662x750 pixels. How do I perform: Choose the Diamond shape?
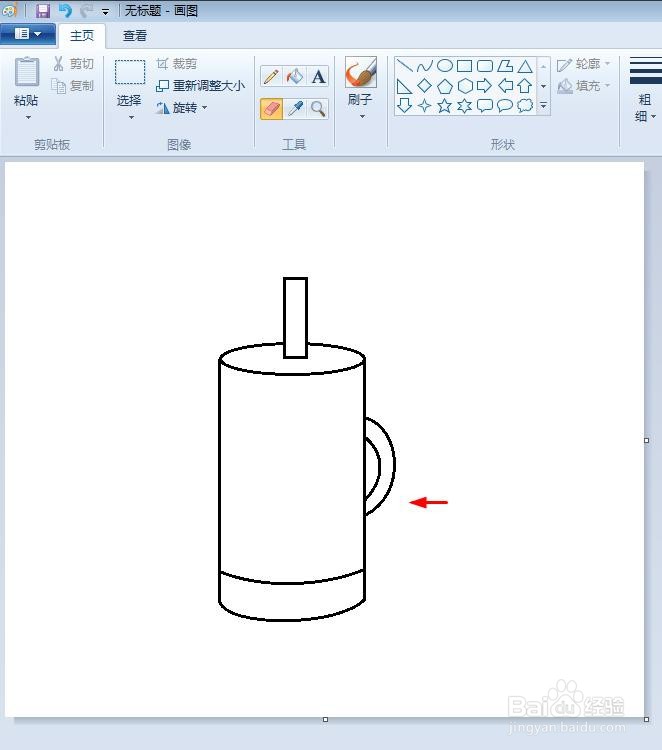[x=425, y=86]
